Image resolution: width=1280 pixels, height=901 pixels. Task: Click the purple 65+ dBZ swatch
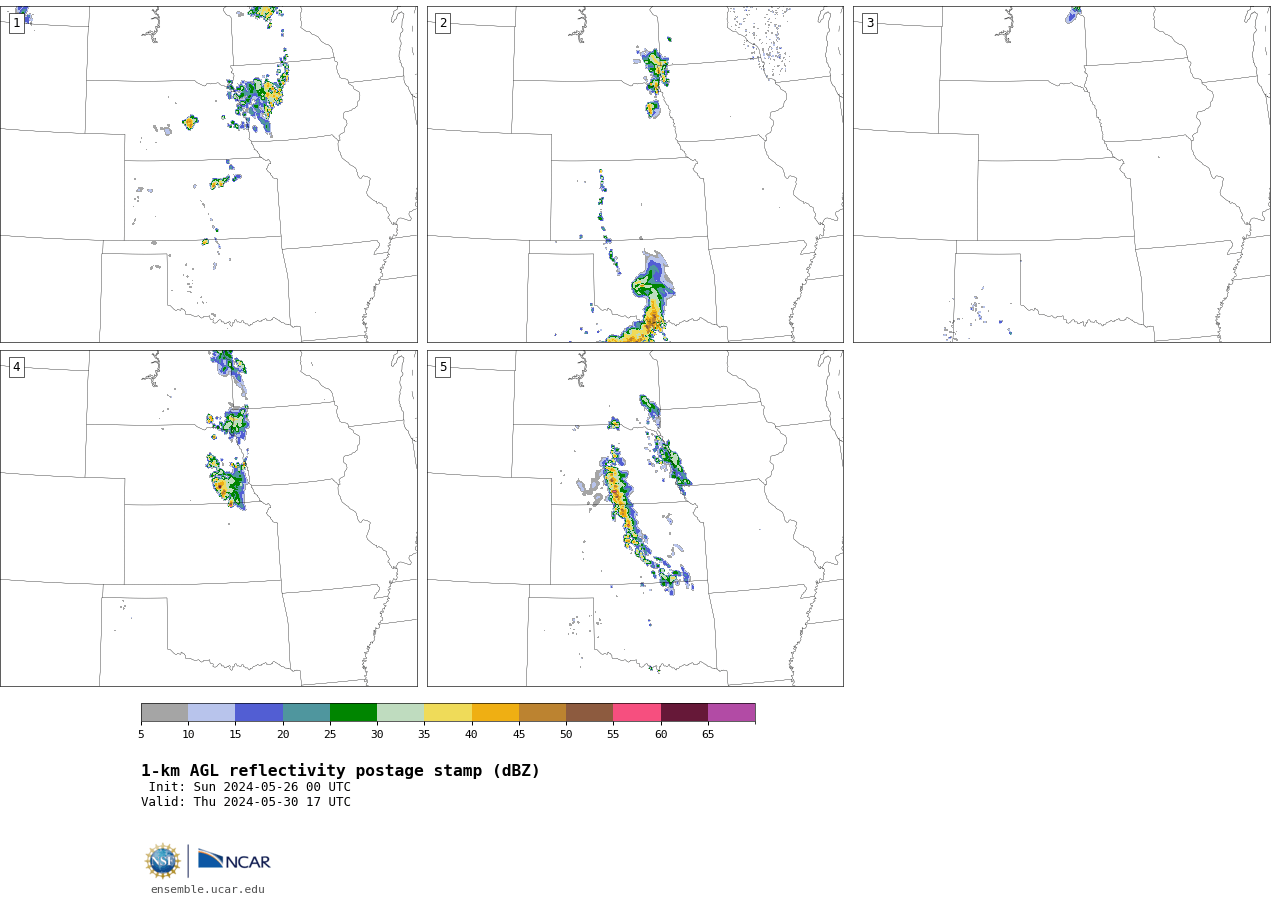pyautogui.click(x=731, y=712)
